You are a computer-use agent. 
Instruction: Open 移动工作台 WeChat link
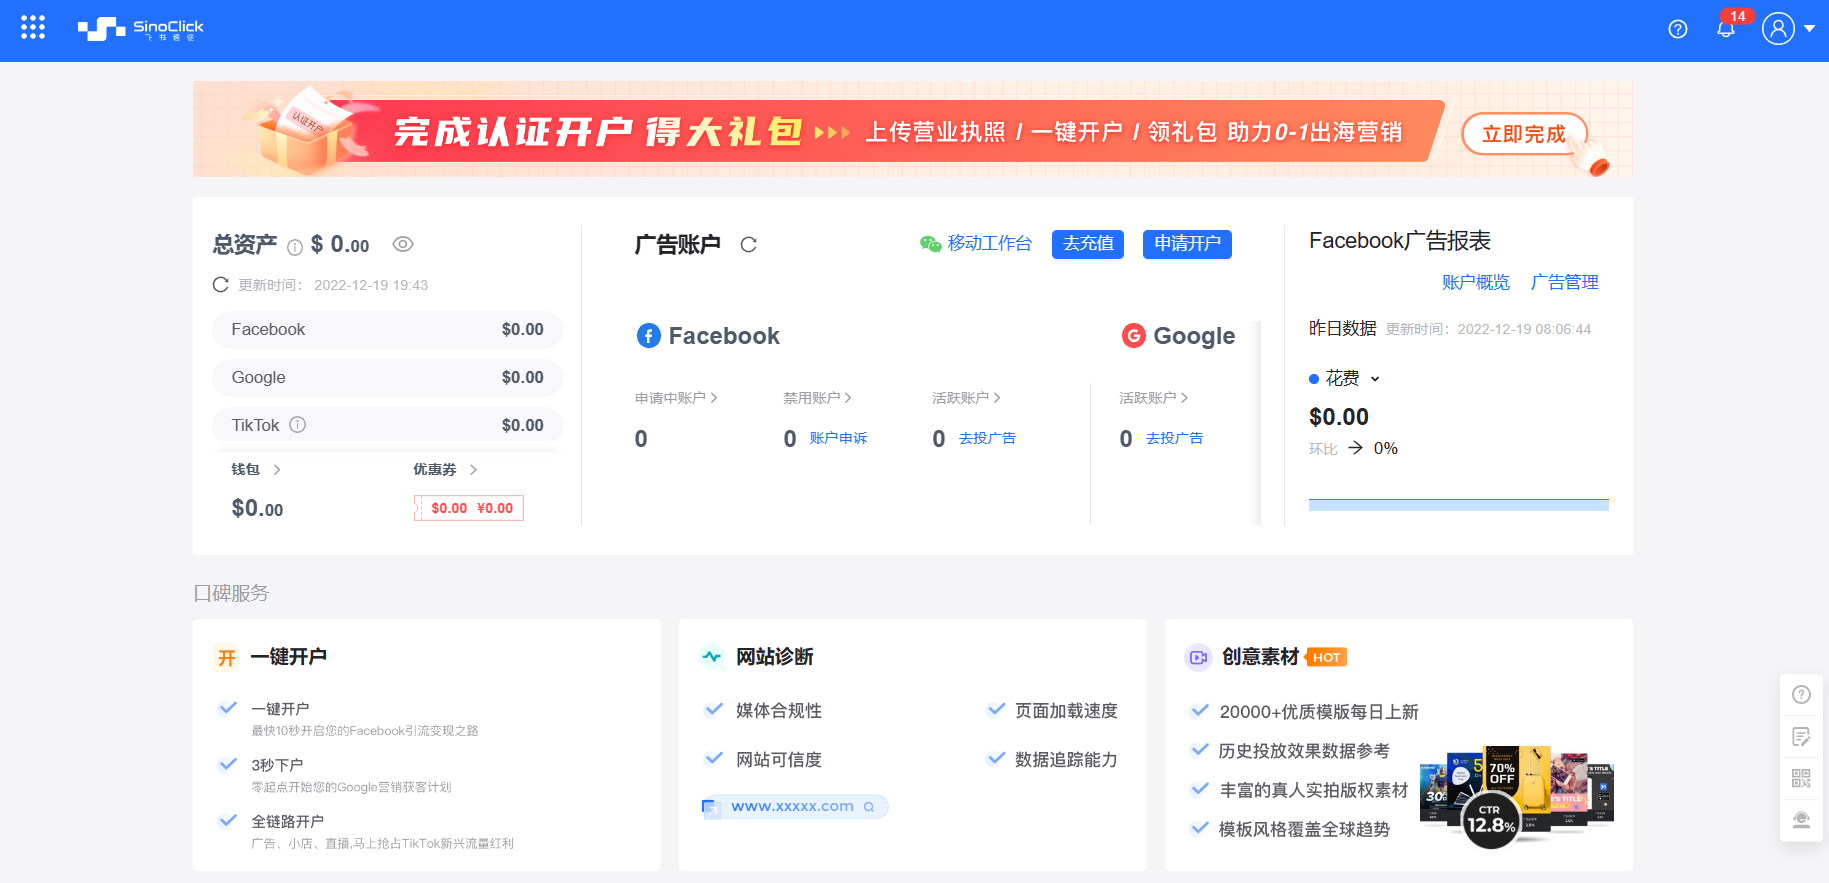coord(976,243)
